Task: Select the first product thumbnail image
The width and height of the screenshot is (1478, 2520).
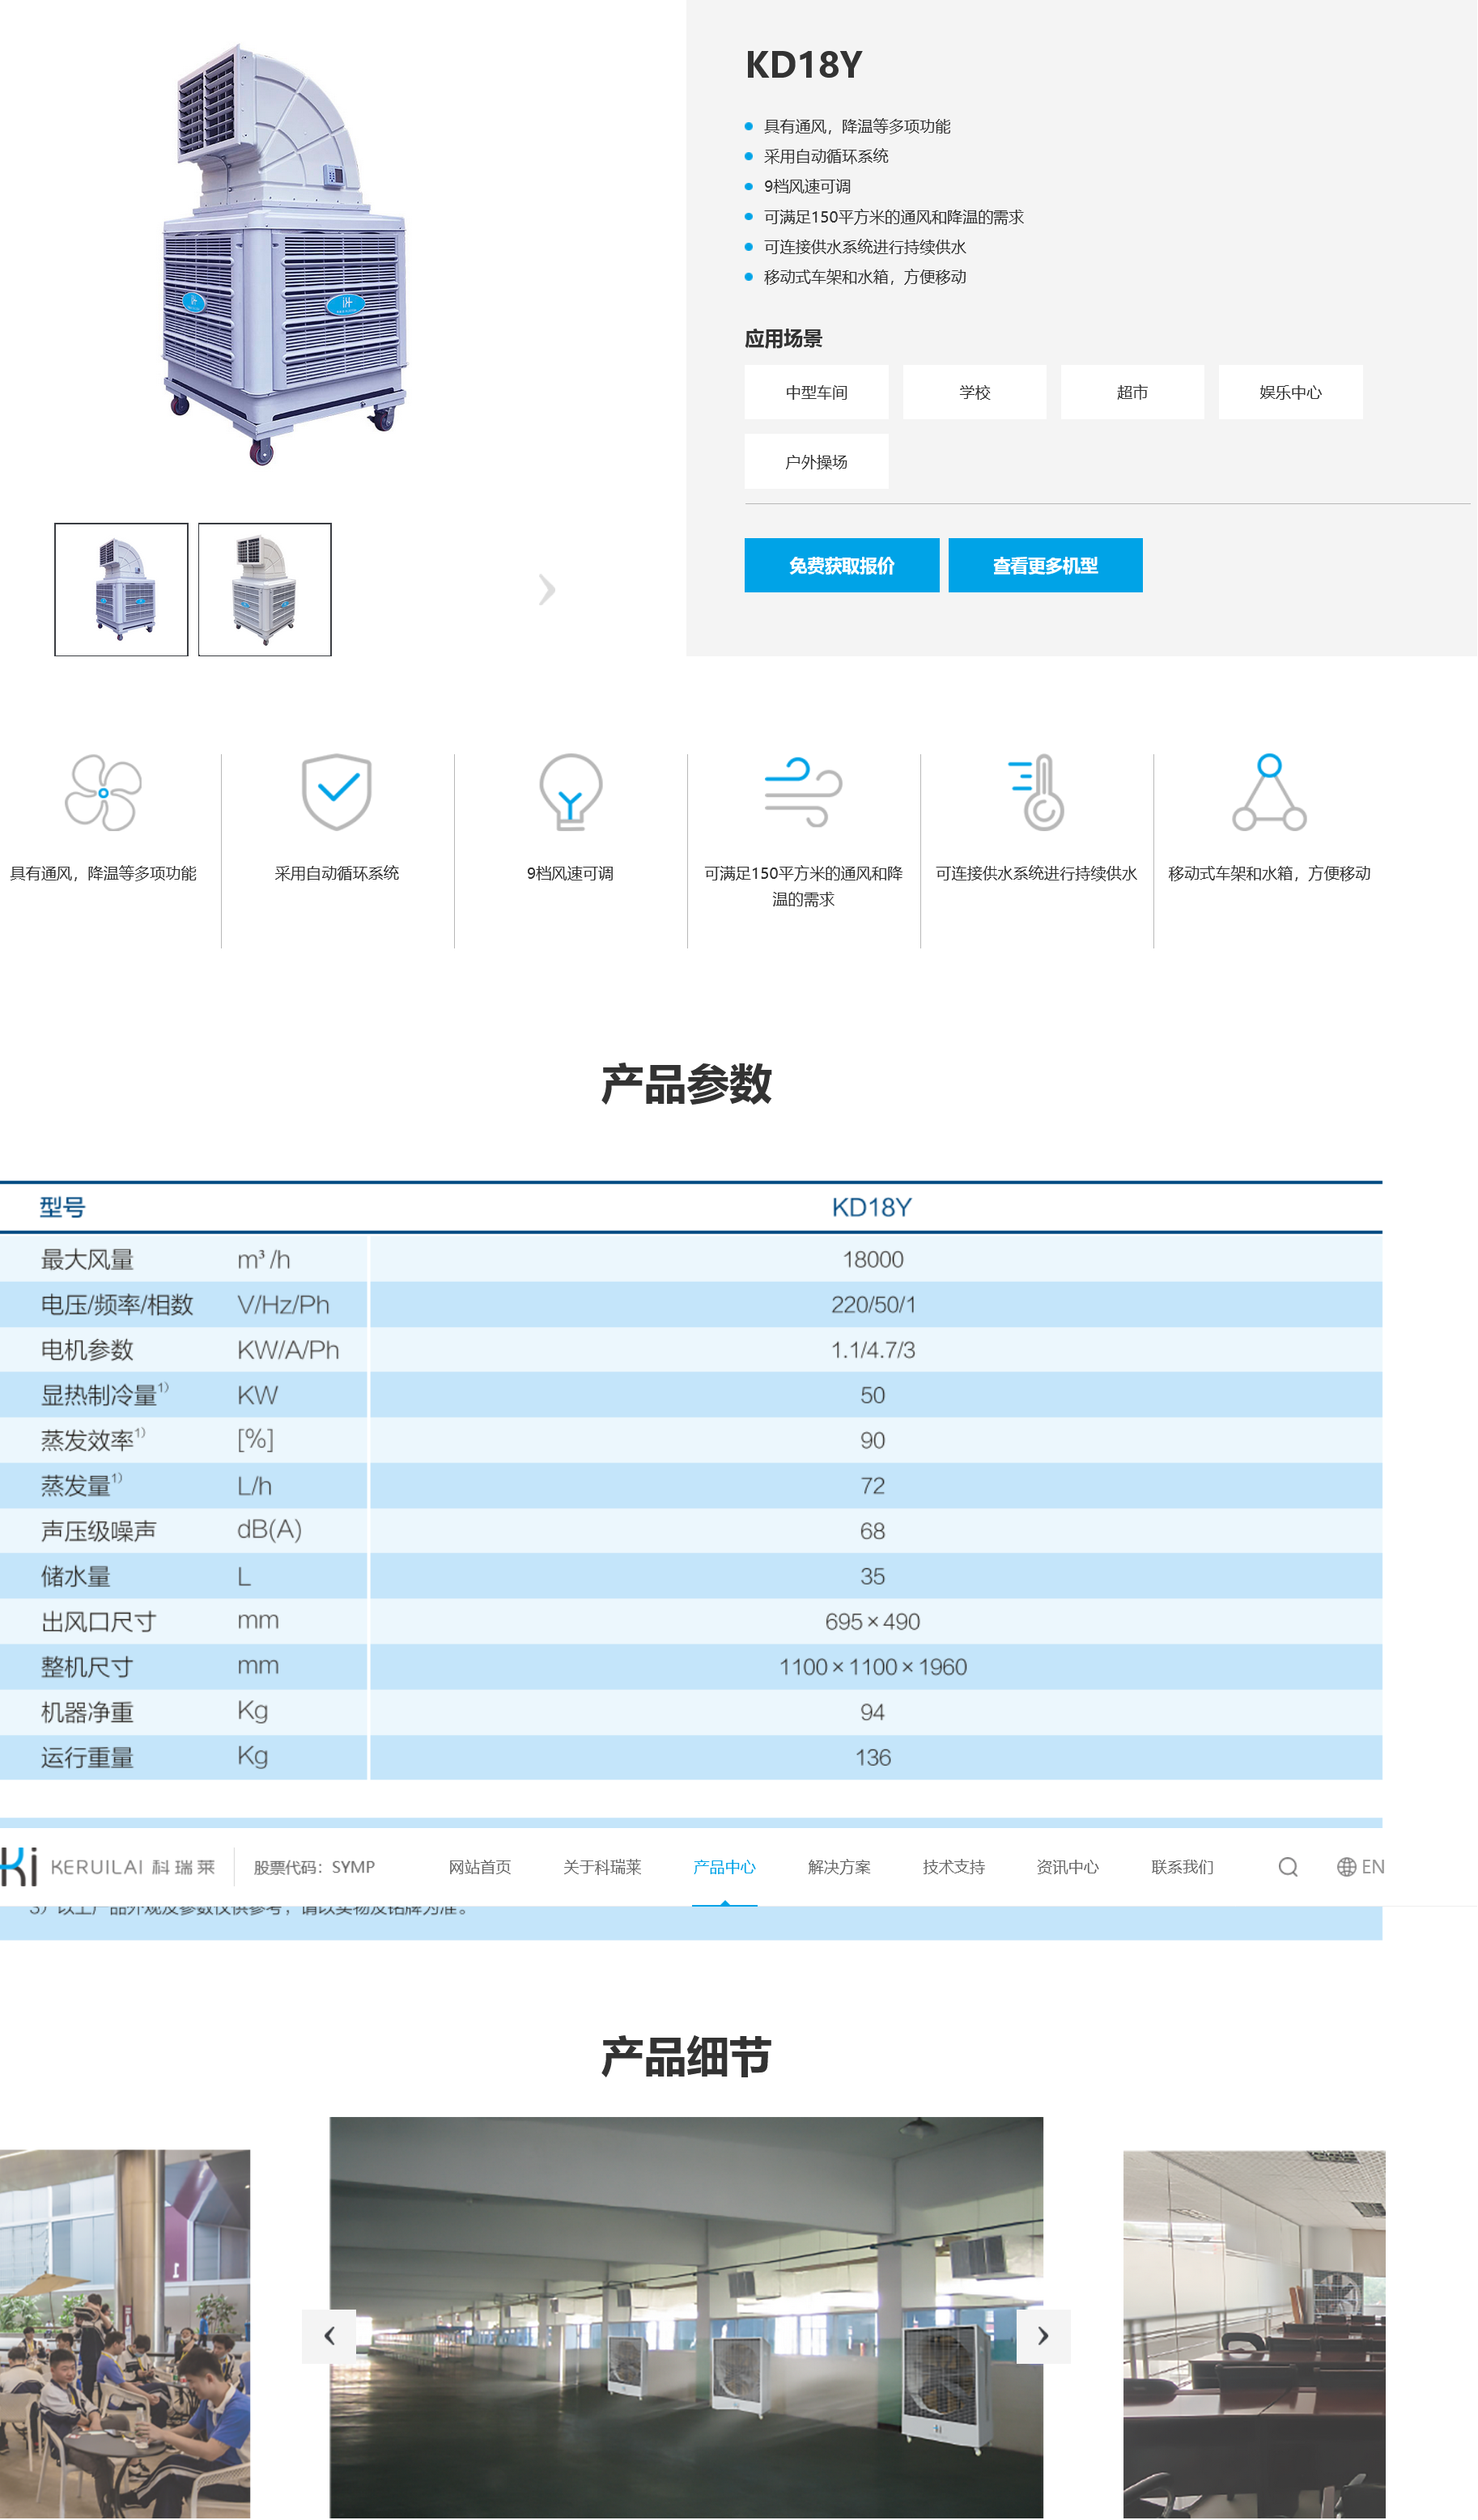Action: 121,590
